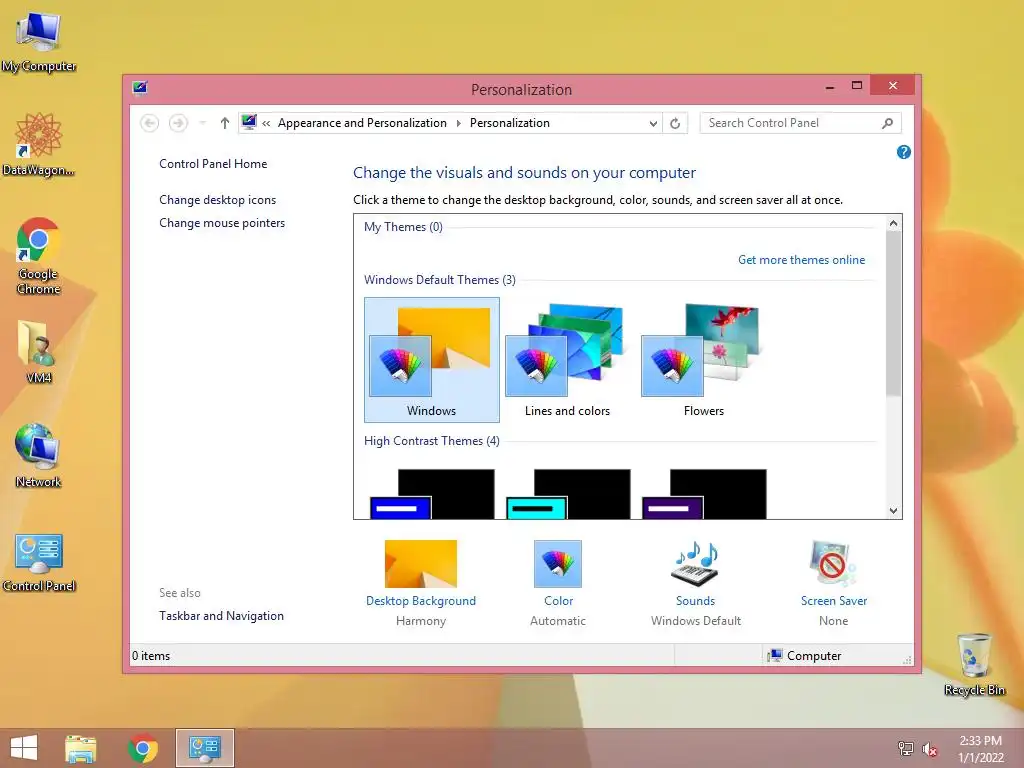Click the My Themes (0) group header

tap(403, 227)
